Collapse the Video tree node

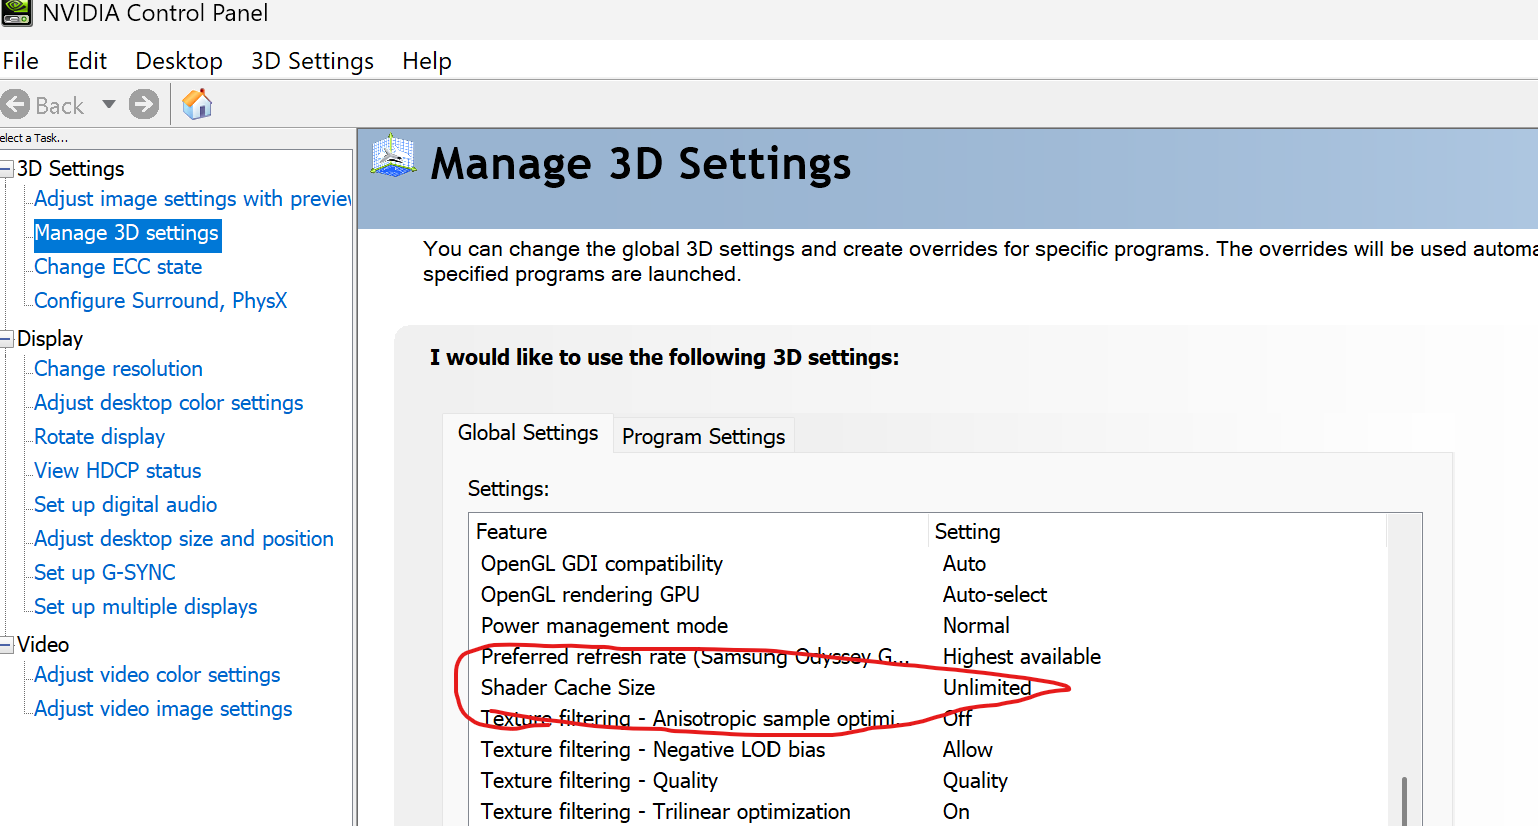[6, 645]
